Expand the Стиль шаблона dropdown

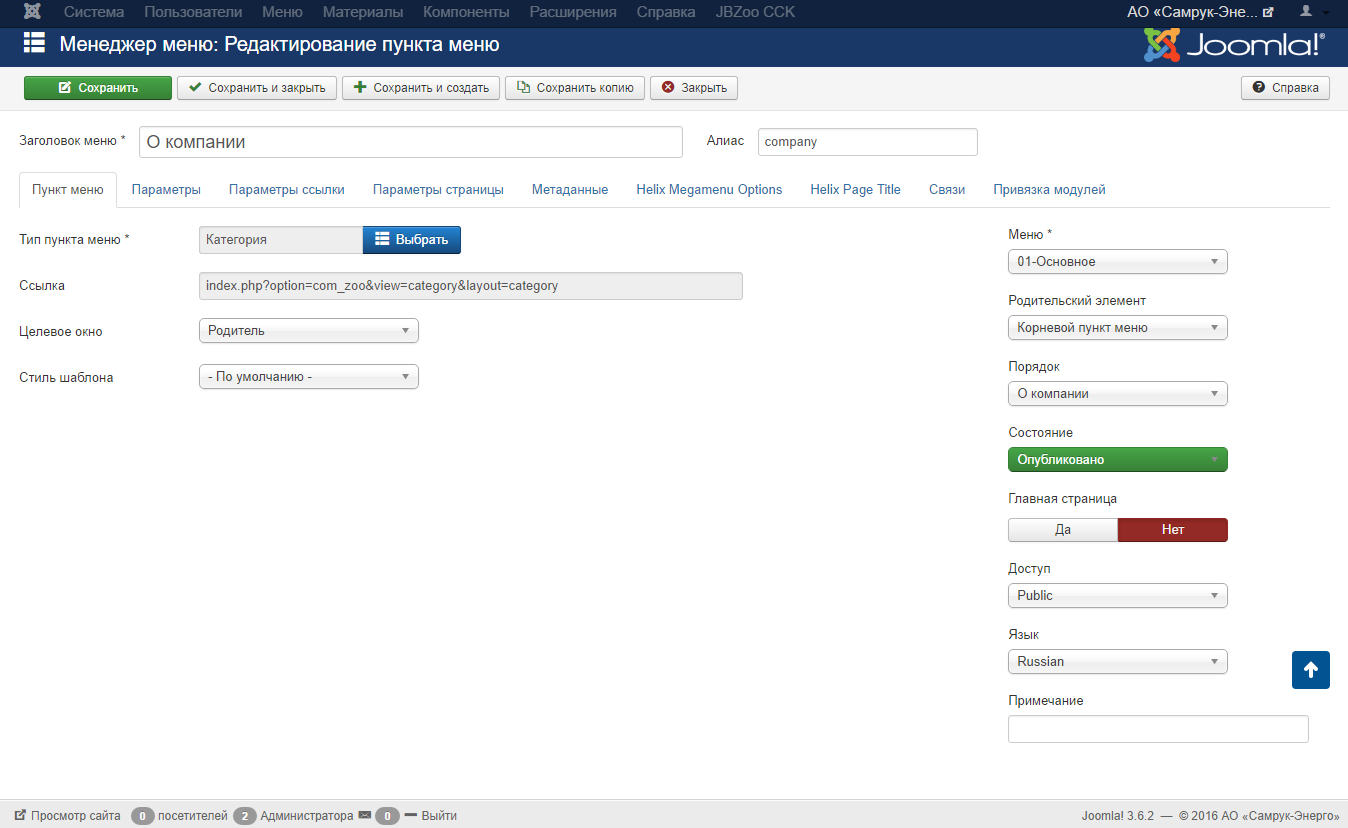309,377
